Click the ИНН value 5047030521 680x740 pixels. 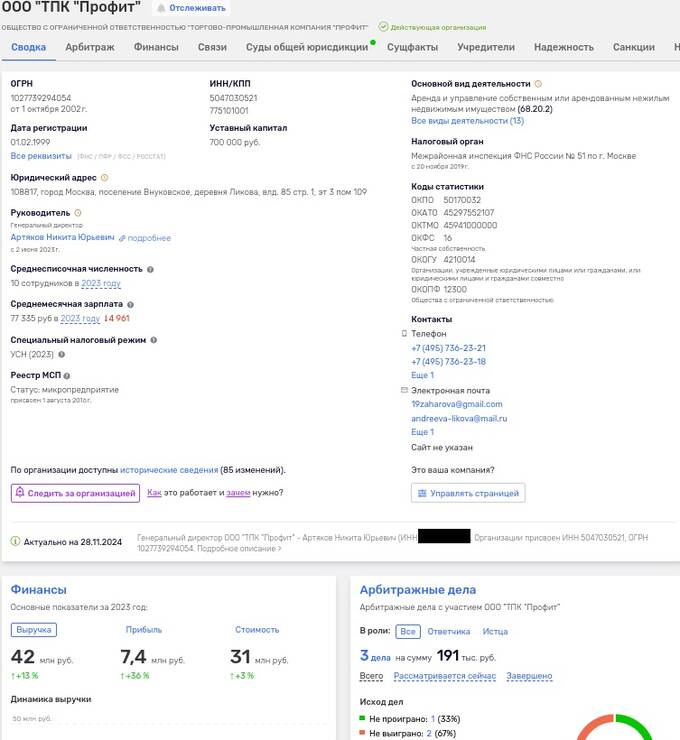[233, 98]
